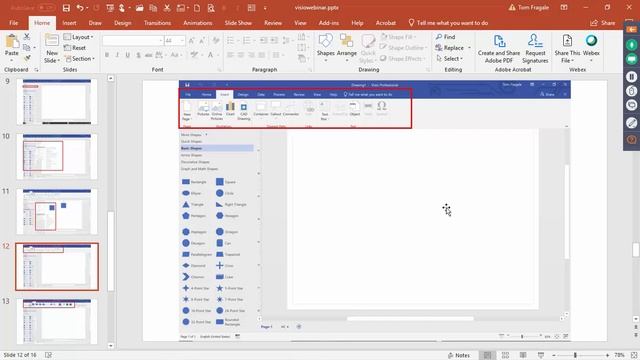Switch to the Acrobat tab
Image resolution: width=640 pixels, height=360 pixels.
[x=385, y=23]
